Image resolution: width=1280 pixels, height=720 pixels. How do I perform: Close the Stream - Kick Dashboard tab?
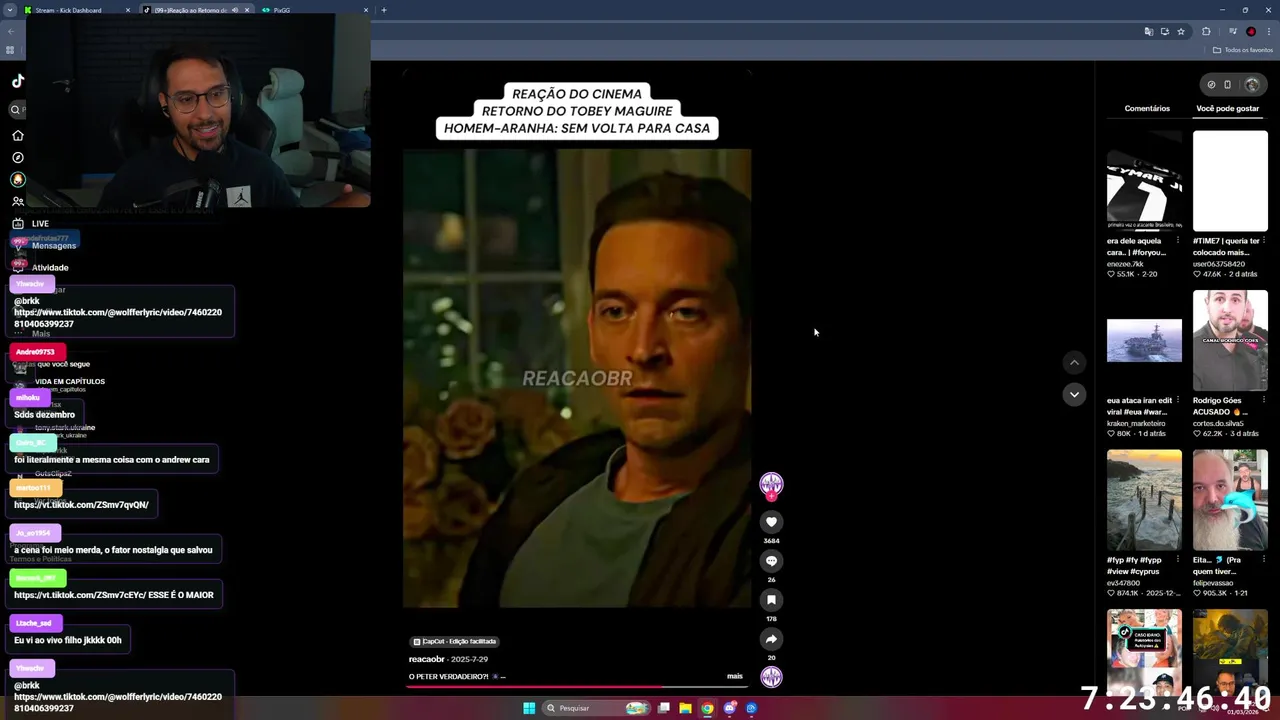(x=128, y=10)
